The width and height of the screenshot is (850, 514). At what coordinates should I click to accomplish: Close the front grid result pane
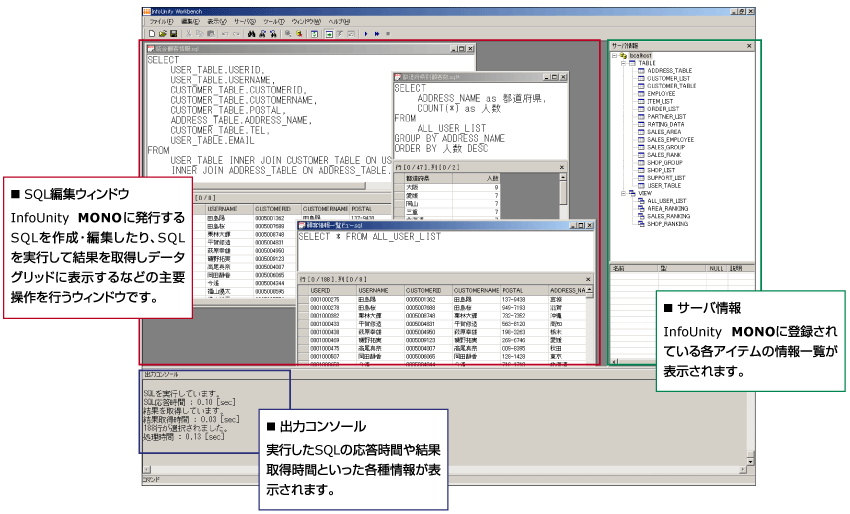588,279
